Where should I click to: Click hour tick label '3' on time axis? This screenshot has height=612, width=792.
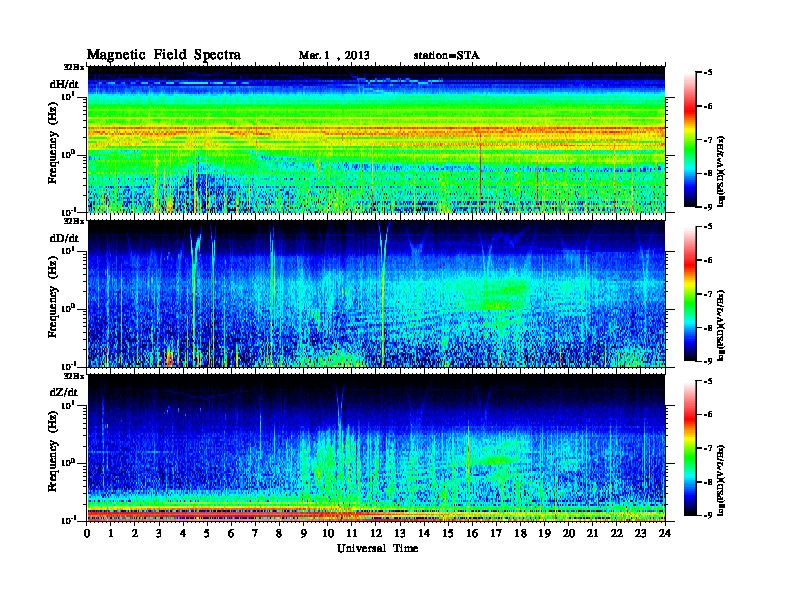click(159, 534)
